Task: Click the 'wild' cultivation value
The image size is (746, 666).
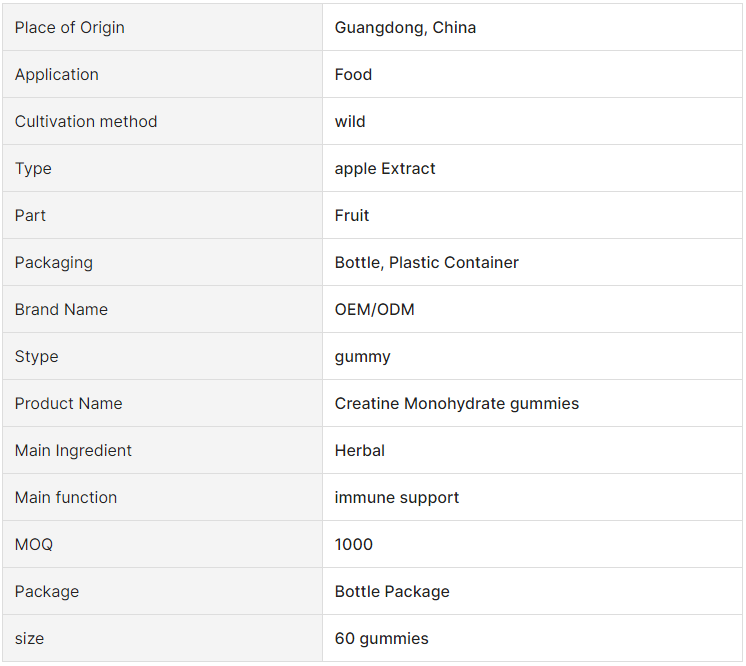Action: coord(350,122)
